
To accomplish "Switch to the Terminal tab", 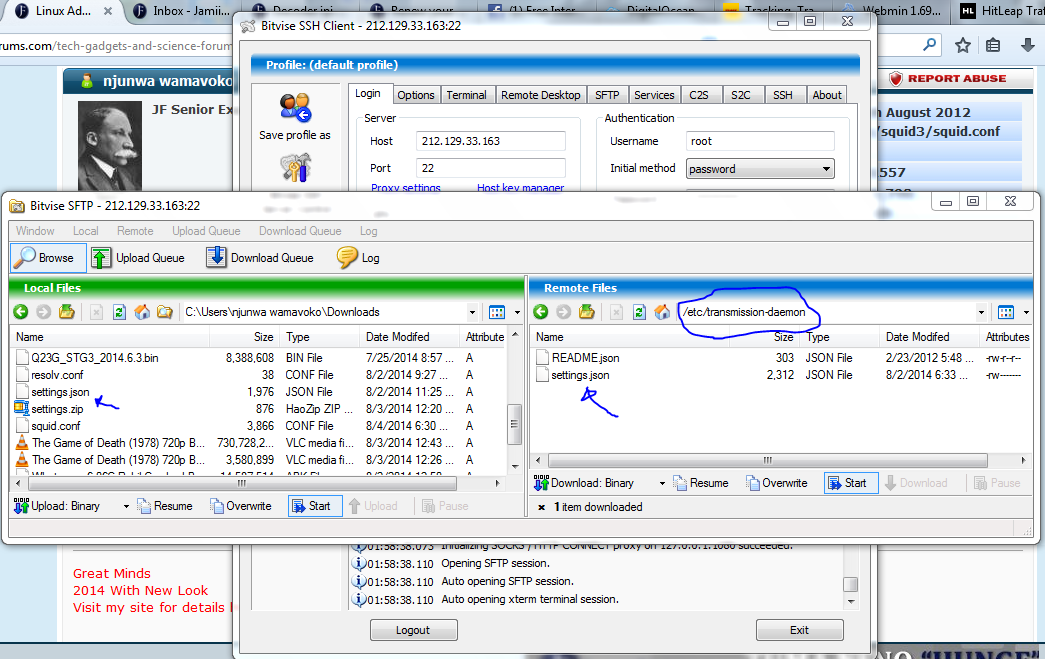I will (467, 95).
